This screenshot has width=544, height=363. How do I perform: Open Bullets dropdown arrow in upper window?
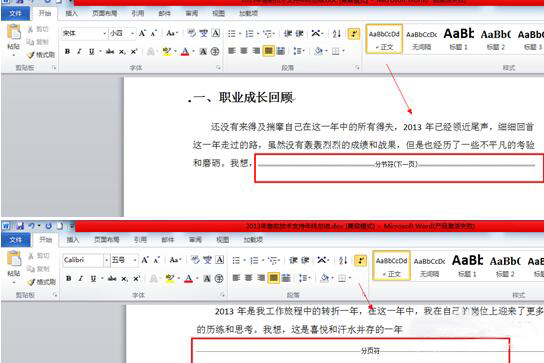click(x=240, y=34)
